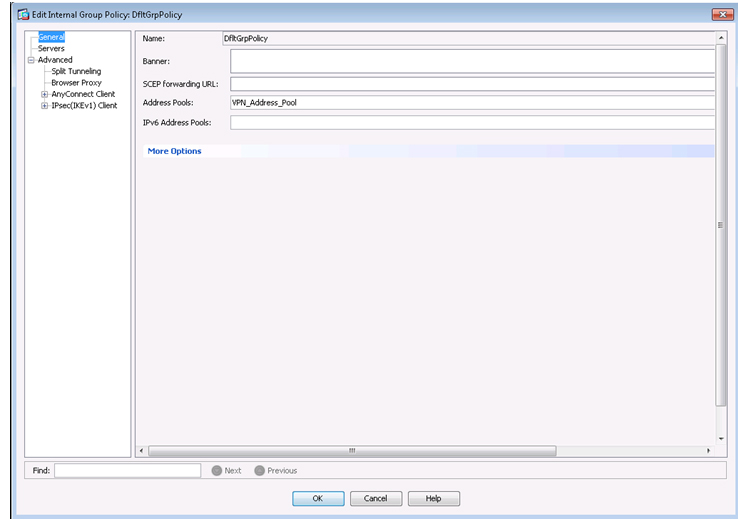This screenshot has width=738, height=522.
Task: Click the Next find arrow icon
Action: tap(216, 470)
